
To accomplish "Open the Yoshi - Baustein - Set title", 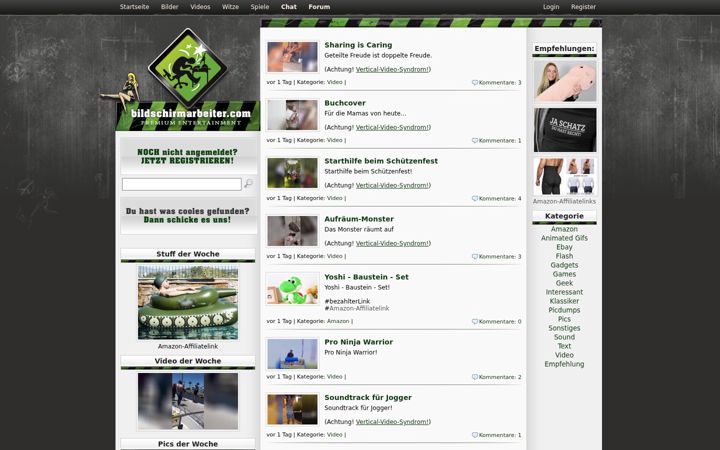I will pos(366,277).
